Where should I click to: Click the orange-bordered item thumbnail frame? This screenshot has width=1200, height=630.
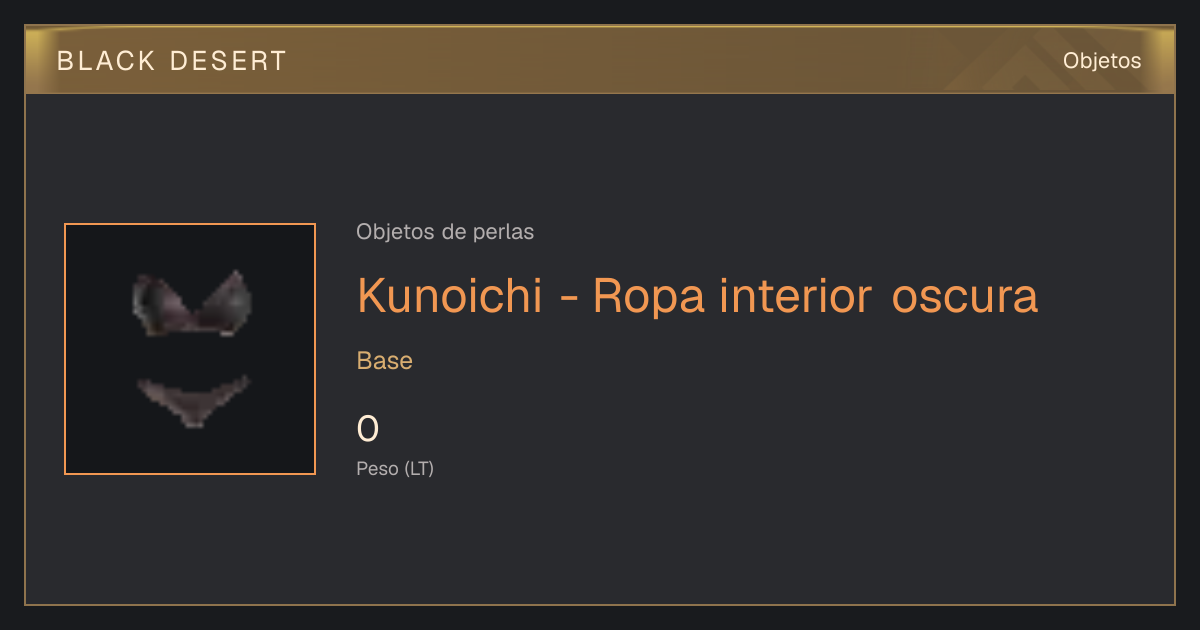click(190, 349)
